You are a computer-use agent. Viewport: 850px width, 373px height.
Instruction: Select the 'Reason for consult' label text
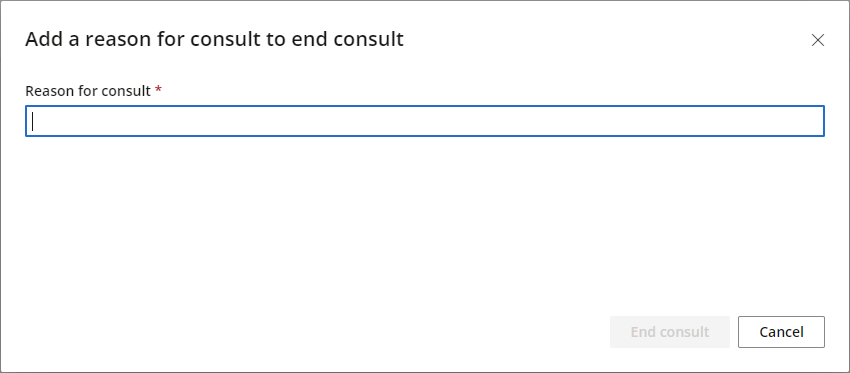[x=88, y=91]
